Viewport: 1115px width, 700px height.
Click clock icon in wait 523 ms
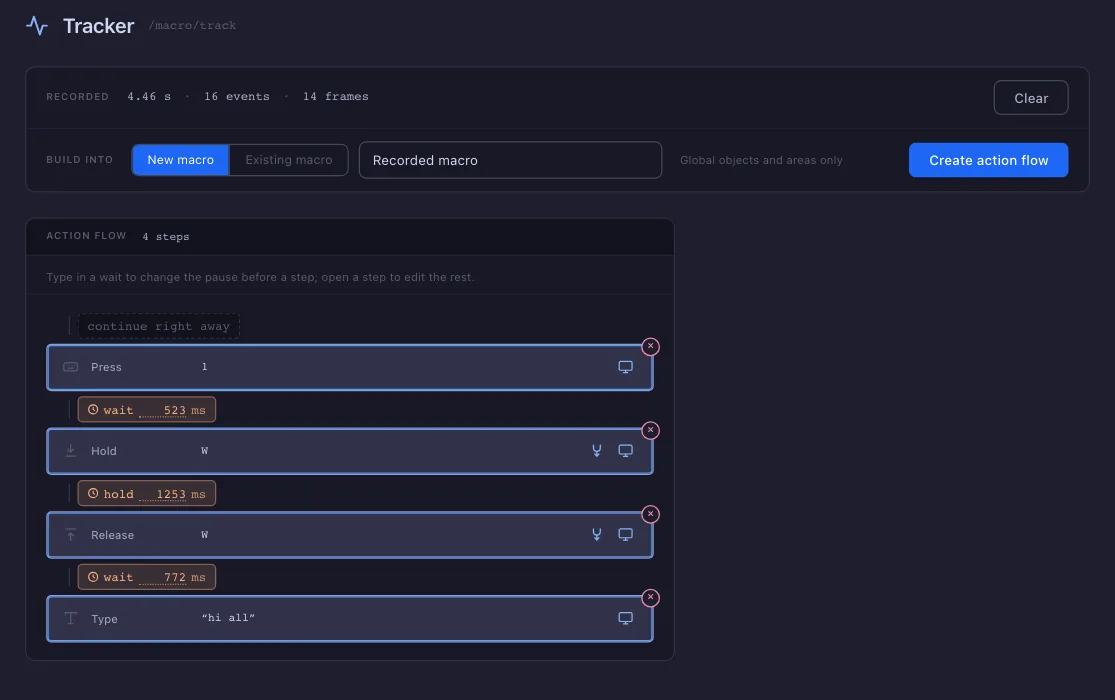(x=92, y=410)
